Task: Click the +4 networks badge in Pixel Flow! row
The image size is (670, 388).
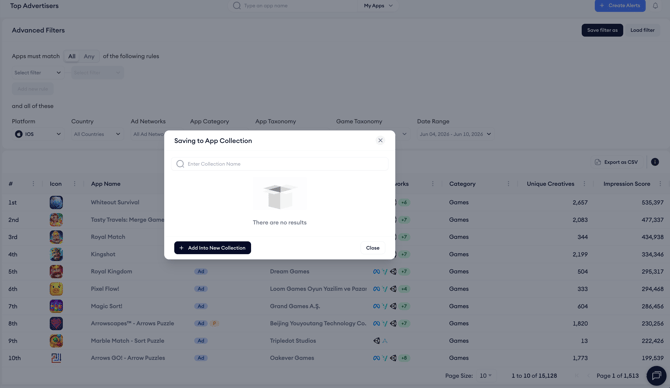Action: [x=404, y=289]
